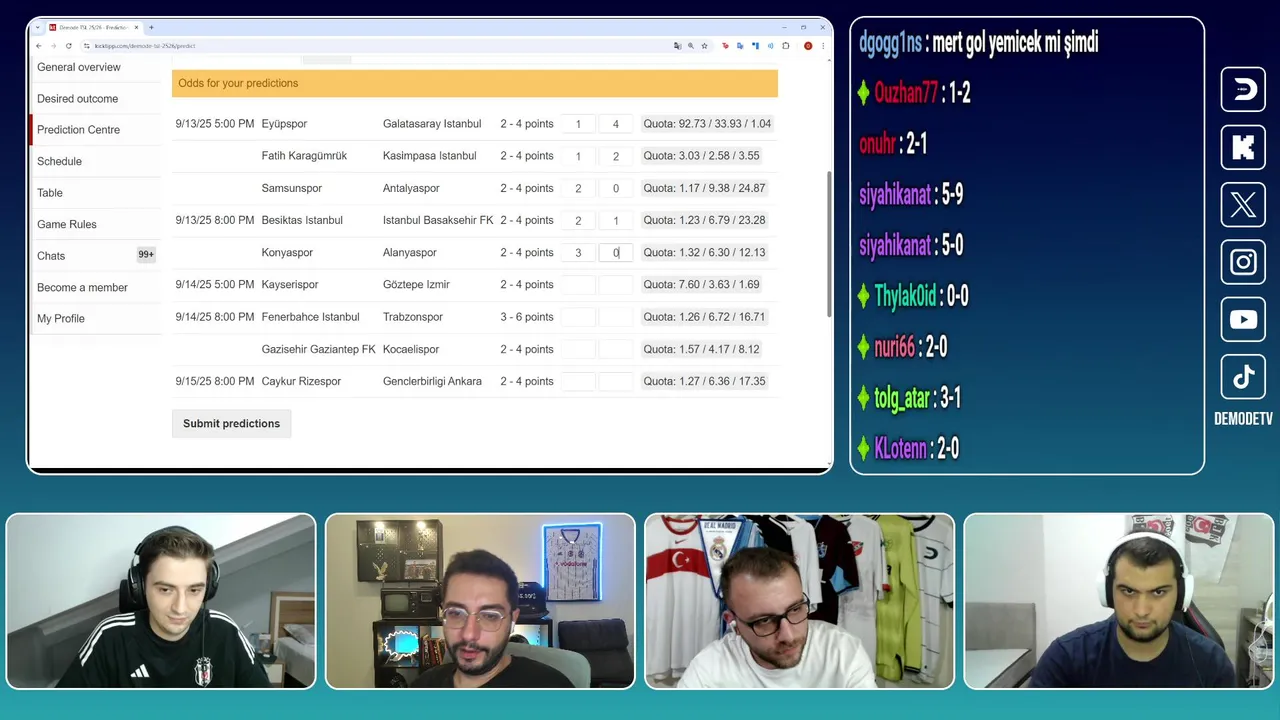Open General overview in sidebar

(x=79, y=67)
